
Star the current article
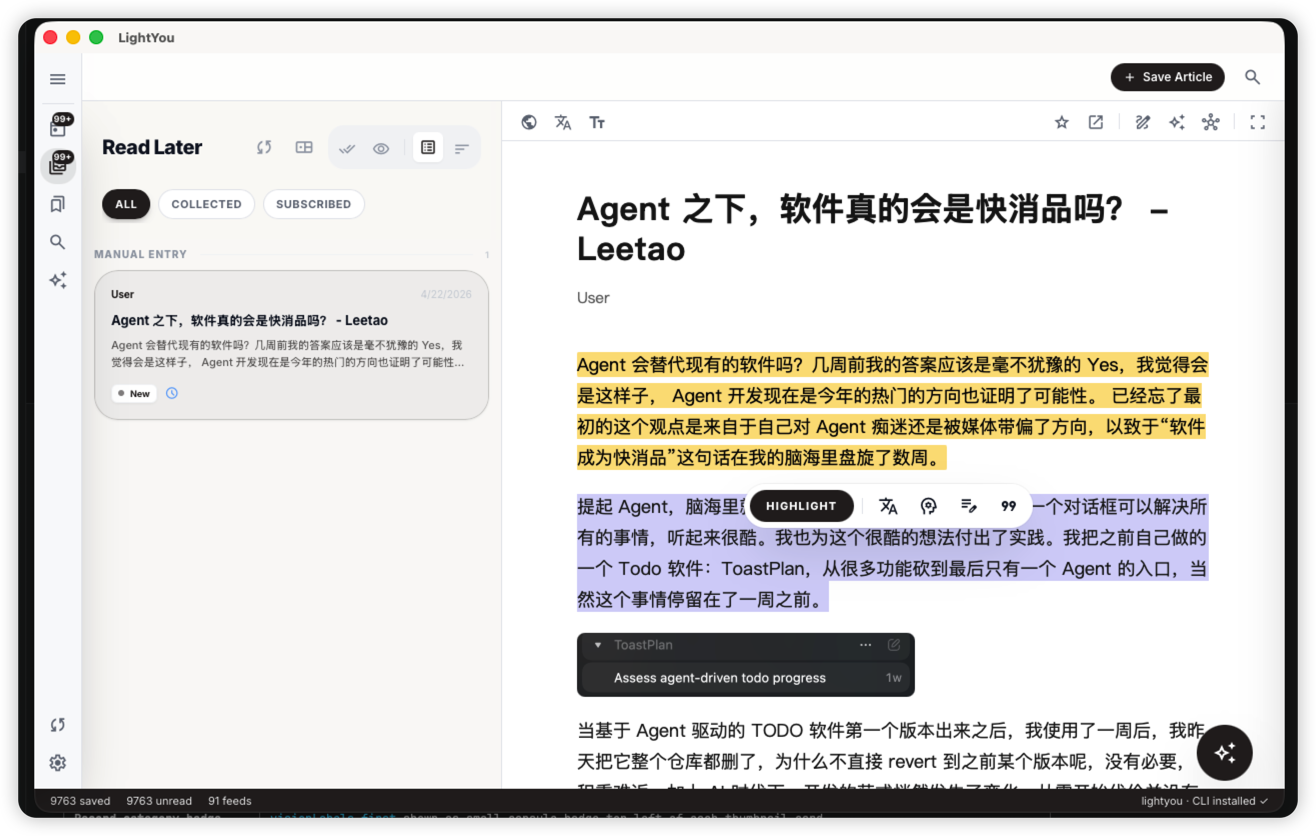tap(1062, 122)
